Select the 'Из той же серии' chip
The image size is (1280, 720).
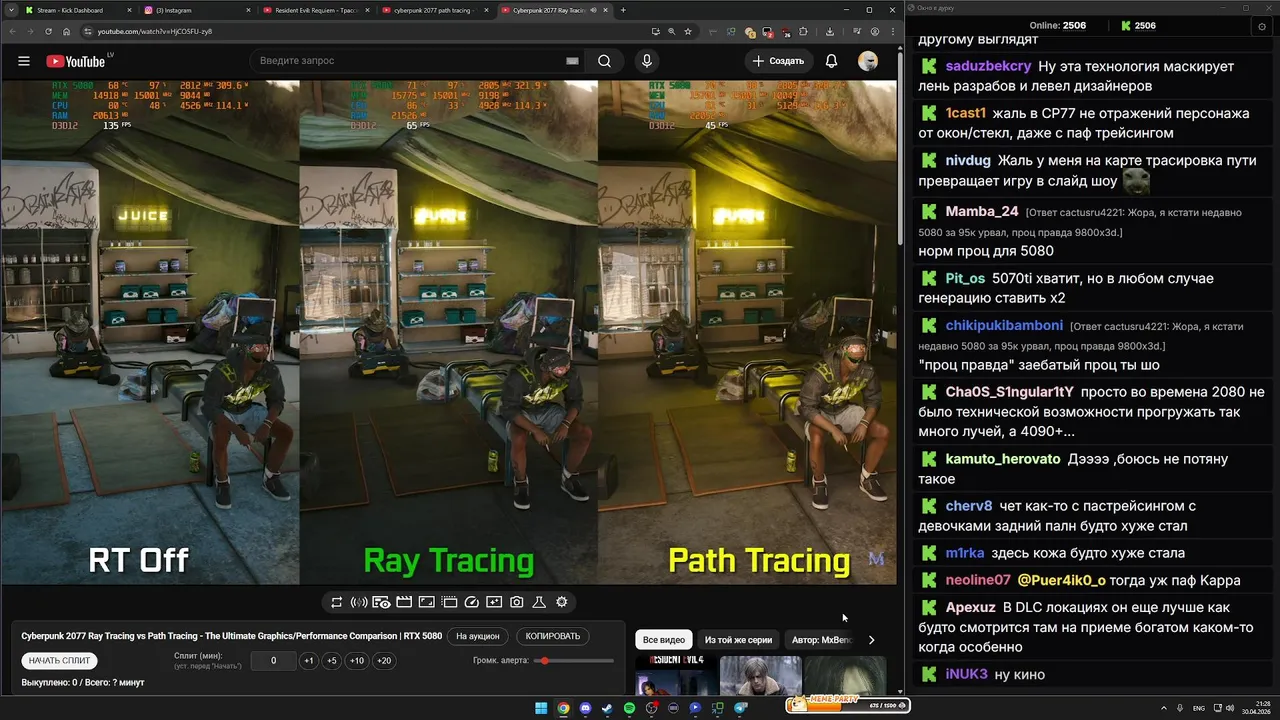tap(738, 640)
